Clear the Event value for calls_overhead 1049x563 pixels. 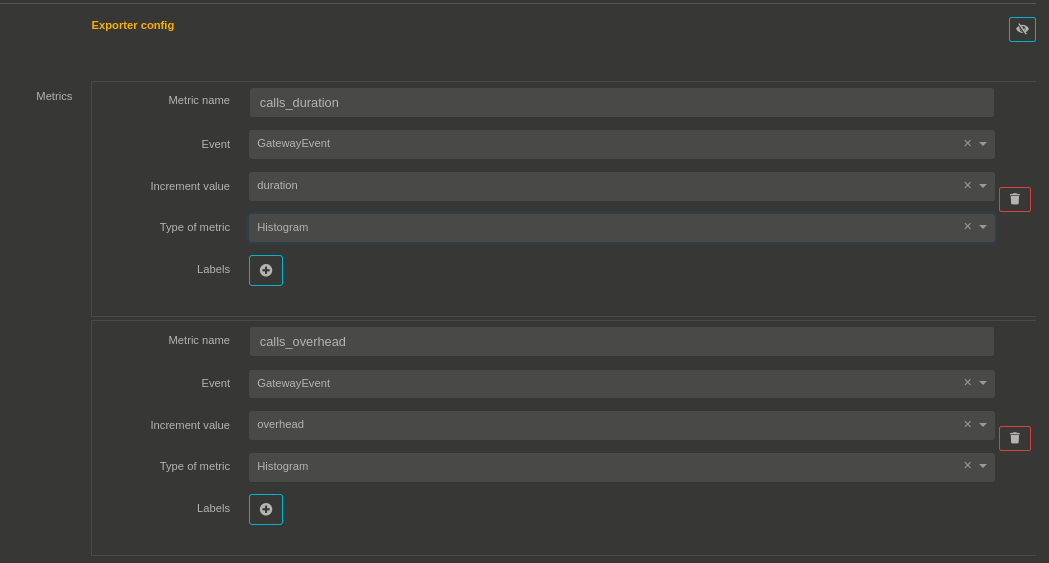967,383
